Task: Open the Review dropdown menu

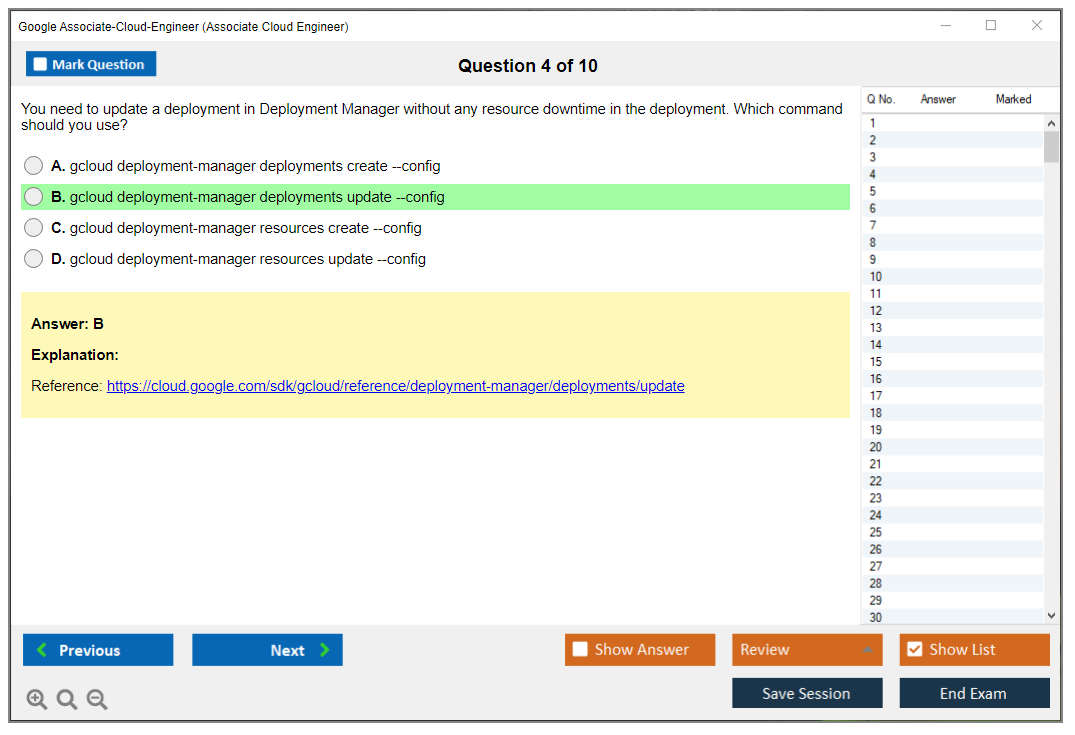Action: coord(807,650)
